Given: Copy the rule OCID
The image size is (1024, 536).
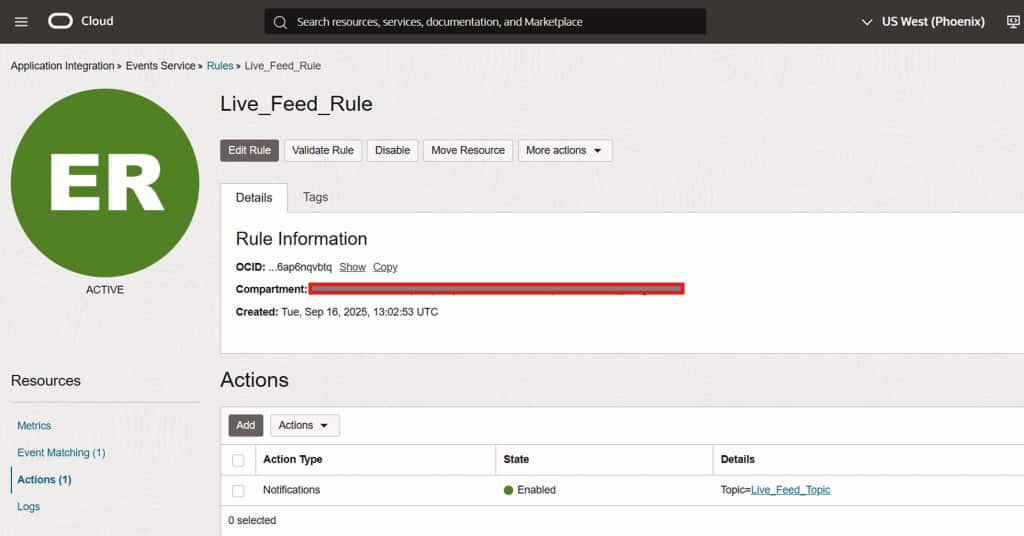Looking at the screenshot, I should (385, 267).
